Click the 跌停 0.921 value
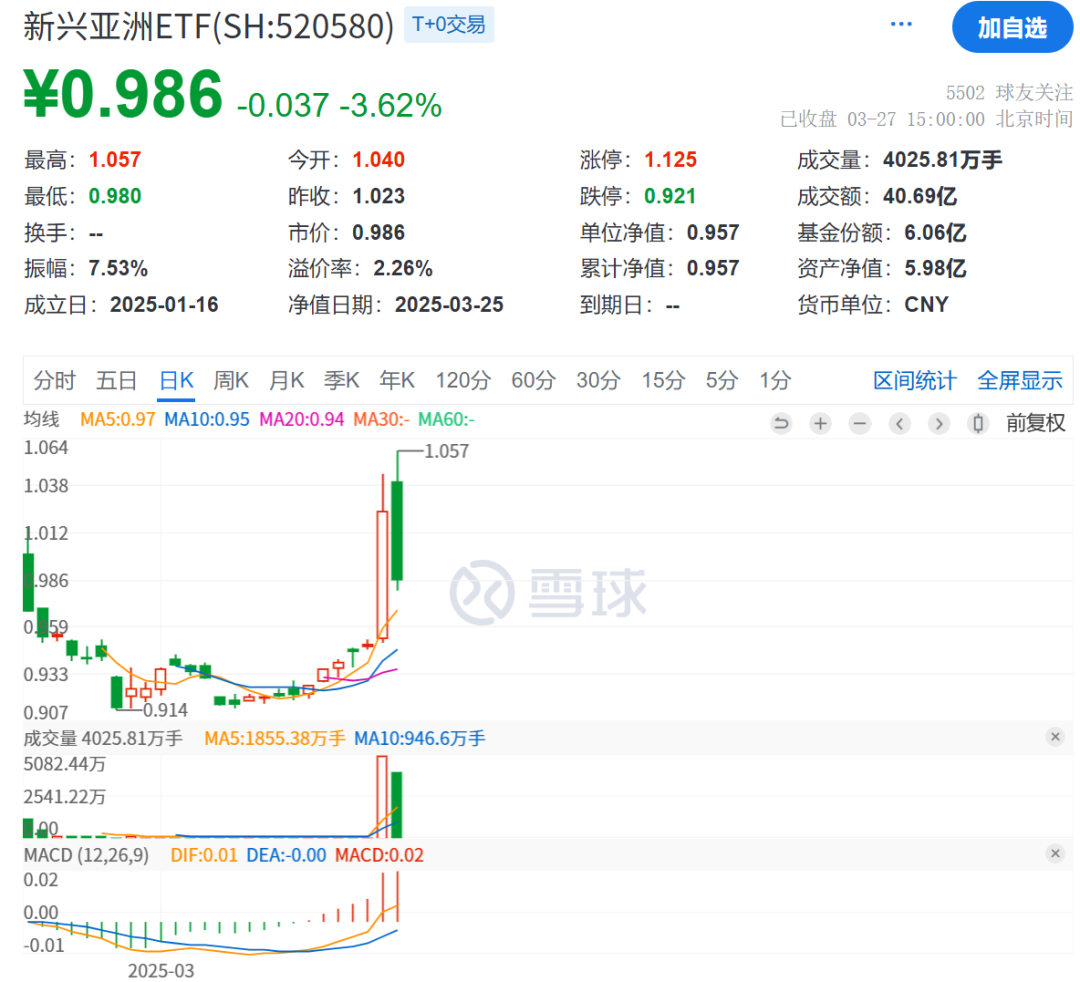 point(669,196)
